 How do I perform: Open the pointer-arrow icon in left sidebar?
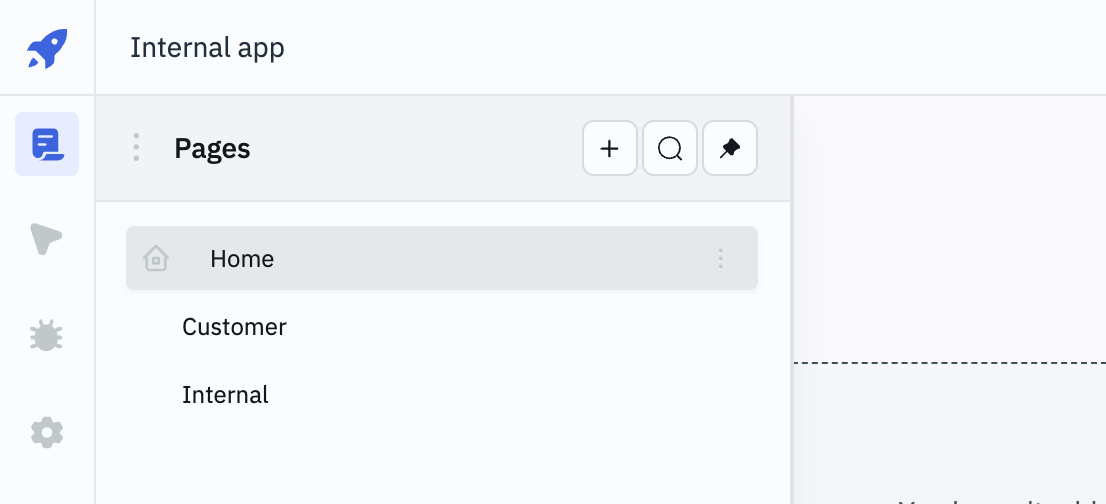[x=47, y=240]
